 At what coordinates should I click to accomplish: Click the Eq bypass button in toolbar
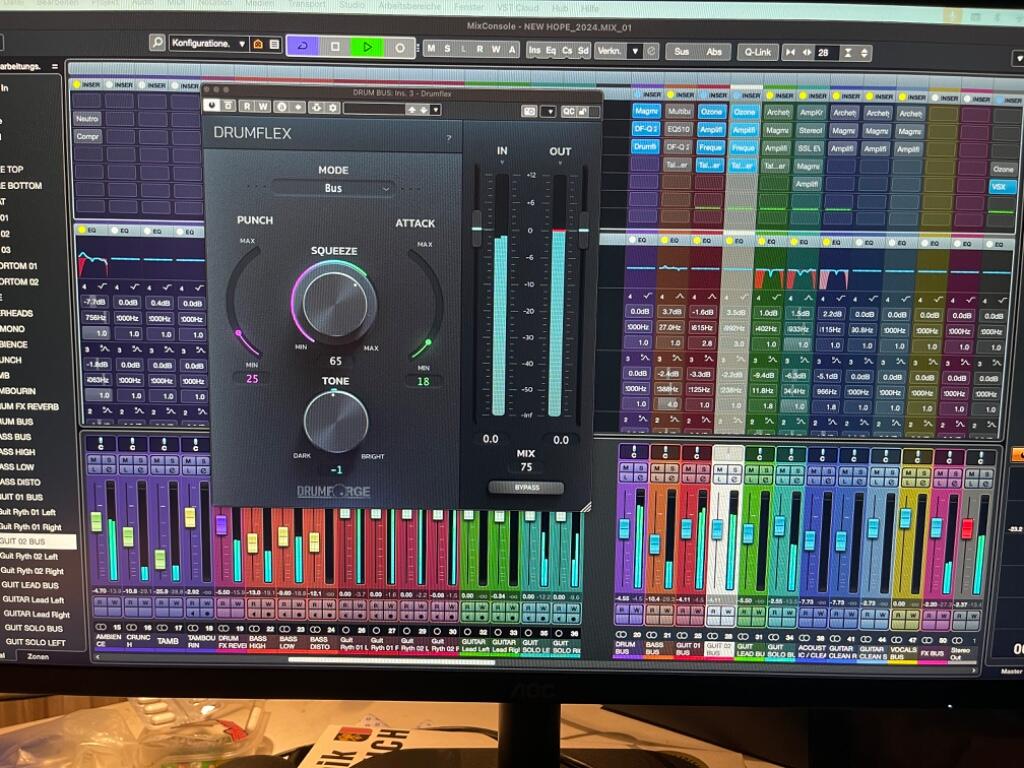551,50
